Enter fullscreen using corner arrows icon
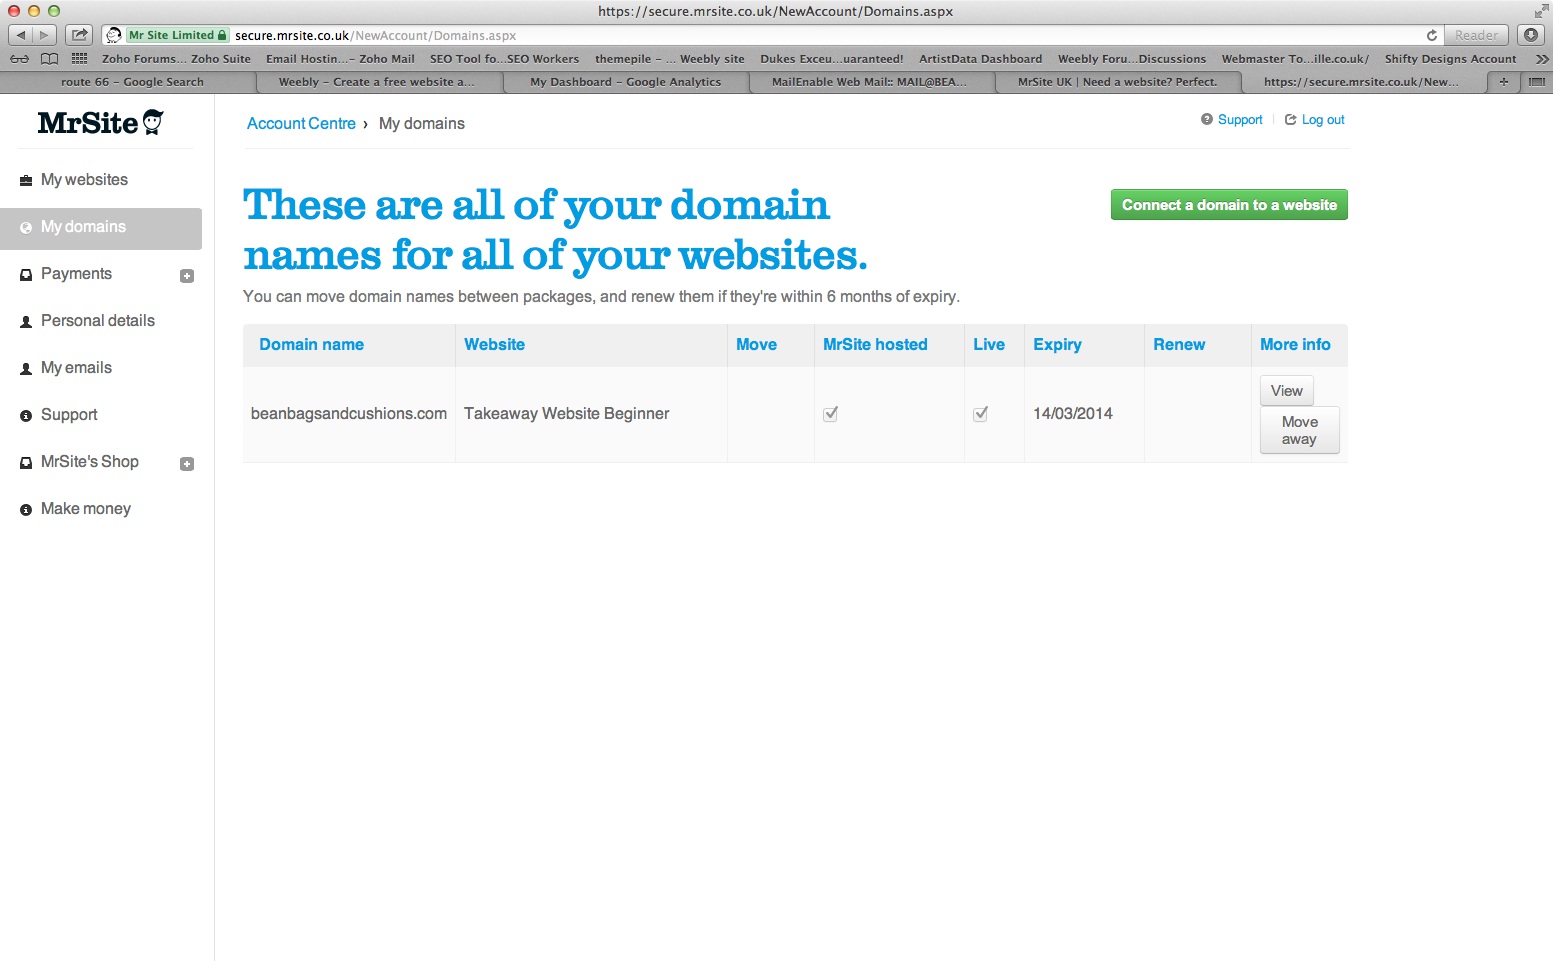Screen dimensions: 1553x961 click(1540, 11)
